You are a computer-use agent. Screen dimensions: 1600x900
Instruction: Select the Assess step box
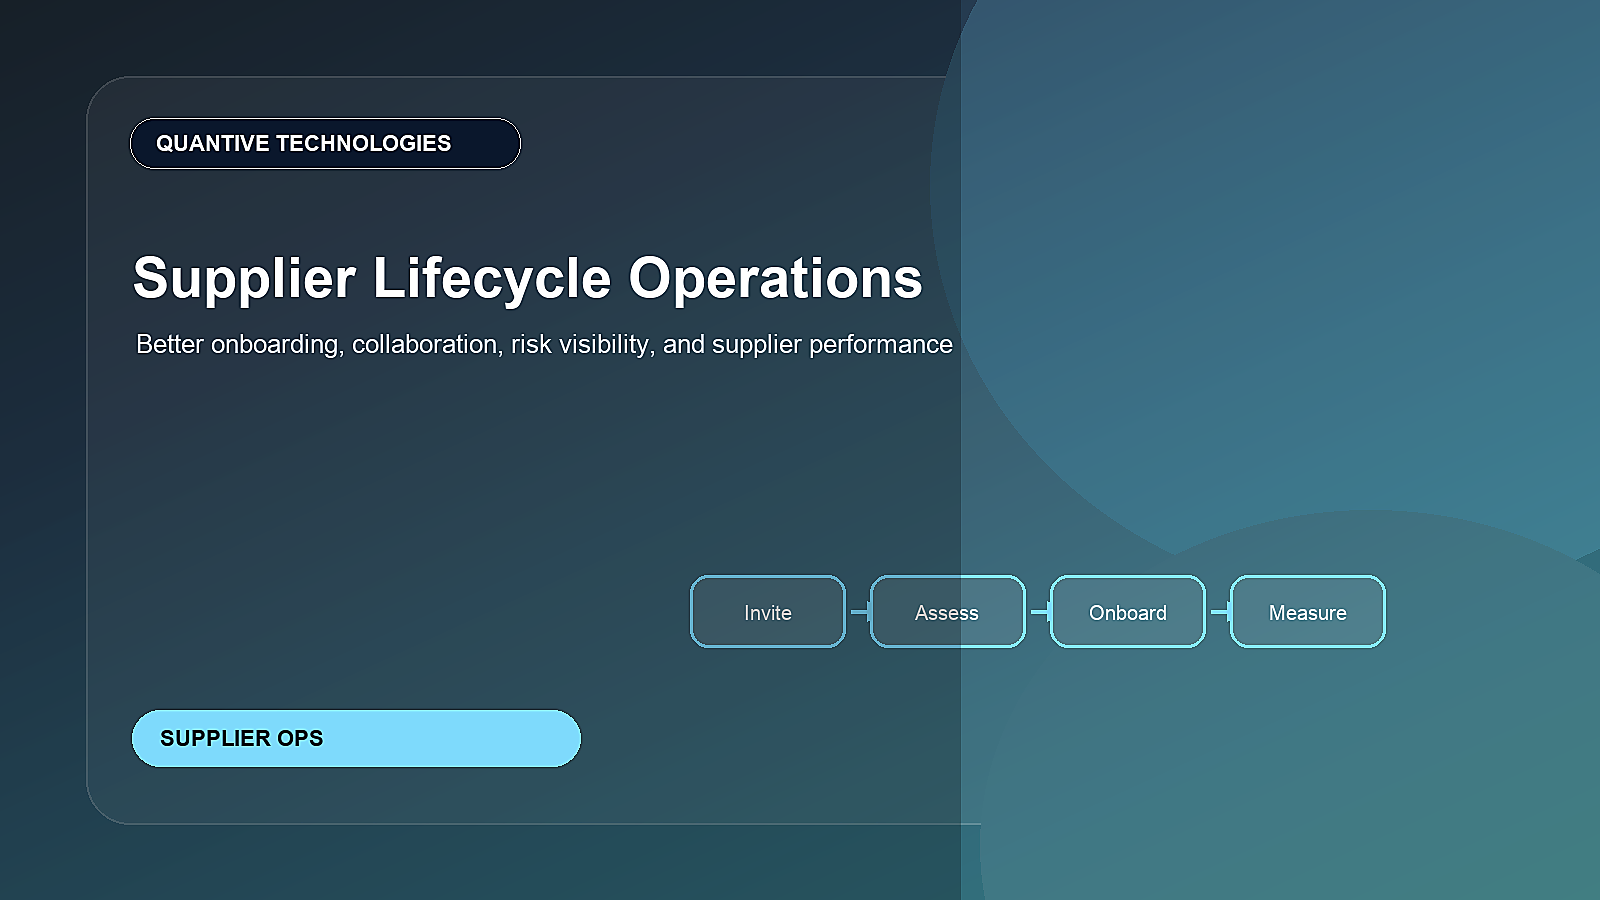click(x=948, y=612)
